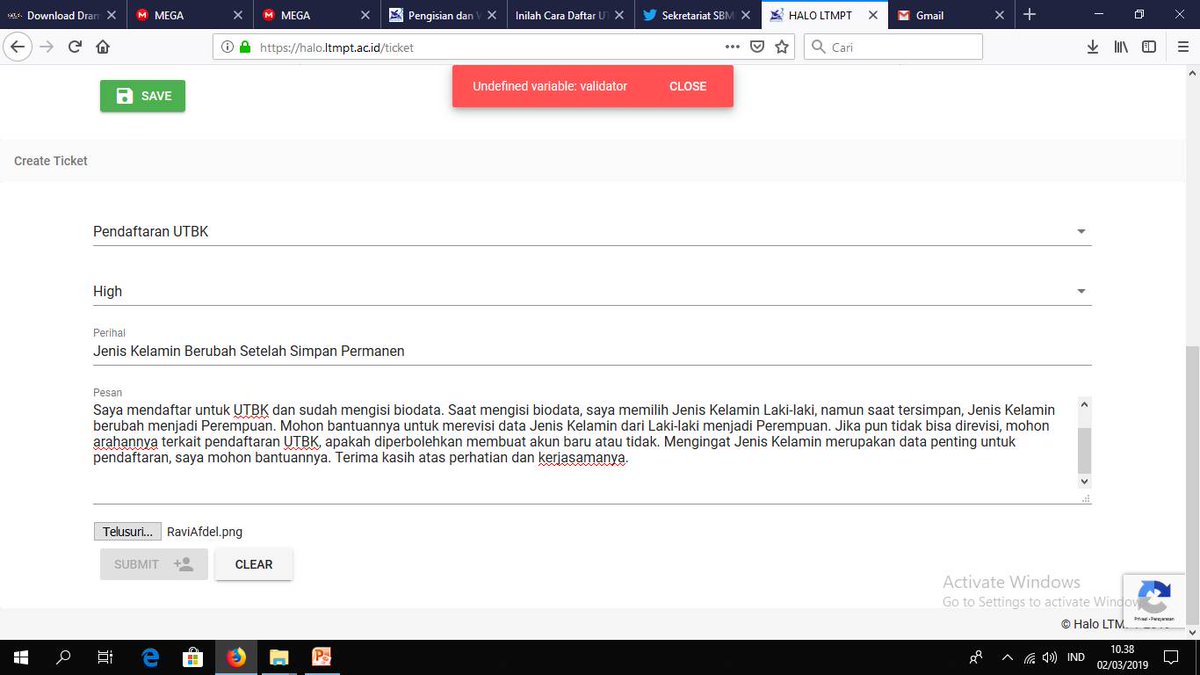The width and height of the screenshot is (1200, 675).
Task: Click inside the Pesan message textarea
Action: (x=584, y=448)
